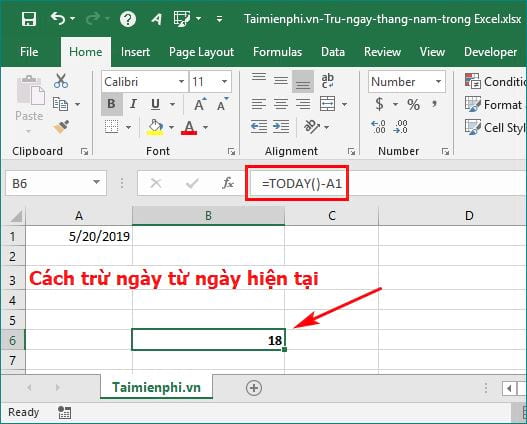Open Merge & Center options arrow
The image size is (527, 424).
(x=344, y=104)
